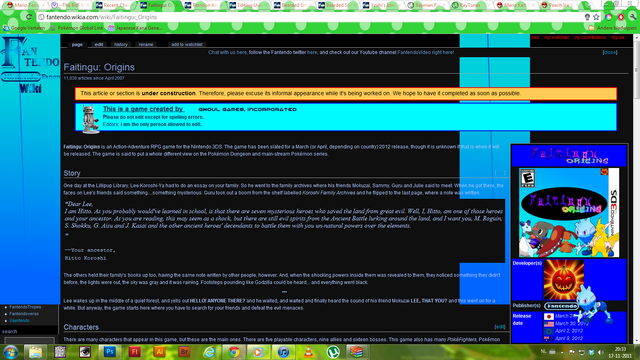The width and height of the screenshot is (640, 360).
Task: Open Windows Explorer from the taskbar
Action: [35, 352]
